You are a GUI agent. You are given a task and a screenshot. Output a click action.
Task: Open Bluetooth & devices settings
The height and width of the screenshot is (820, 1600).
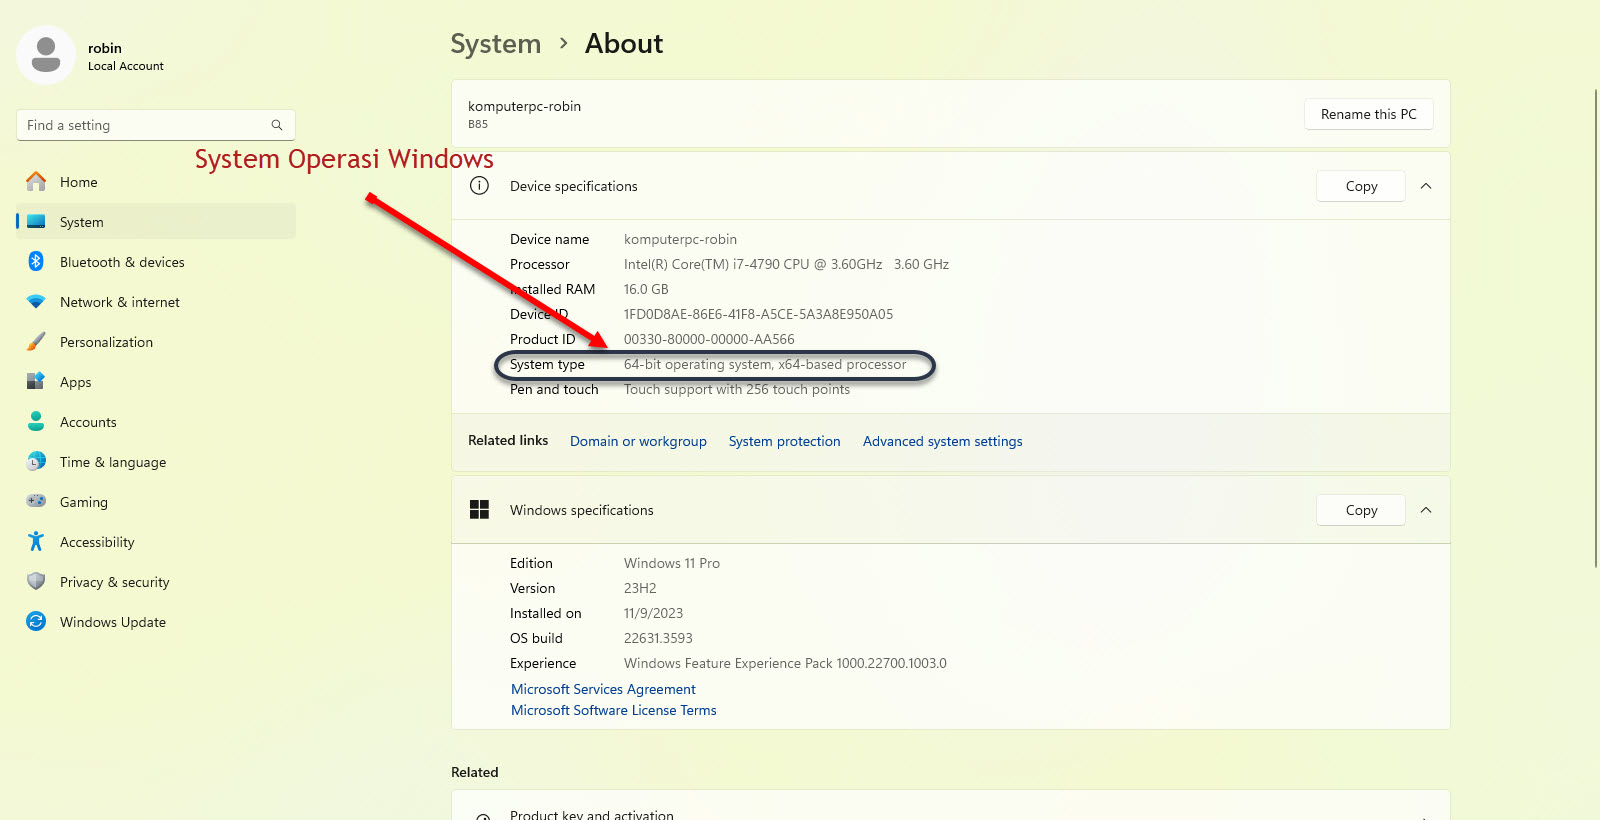click(156, 262)
